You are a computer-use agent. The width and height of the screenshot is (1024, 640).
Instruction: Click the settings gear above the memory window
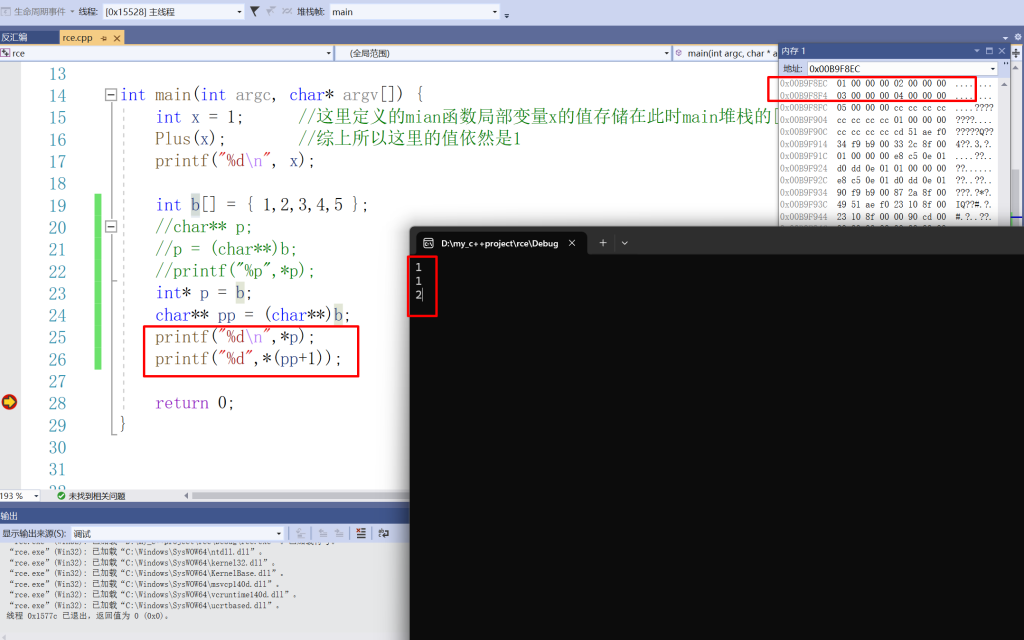(x=1017, y=37)
